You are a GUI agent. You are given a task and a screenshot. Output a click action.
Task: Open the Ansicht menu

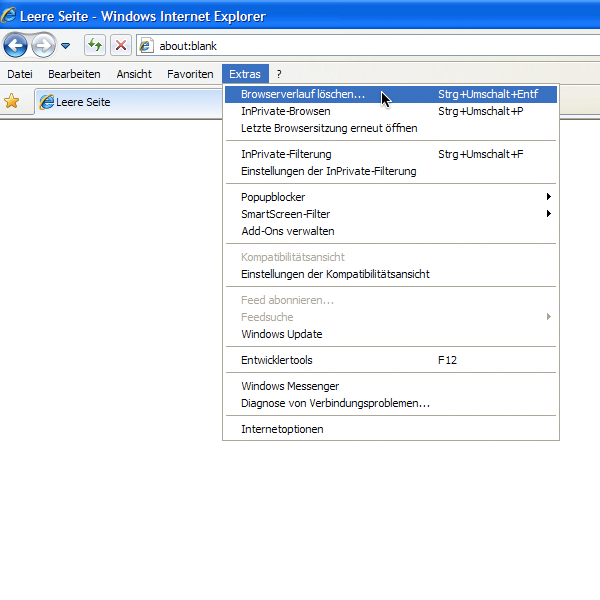pyautogui.click(x=134, y=74)
